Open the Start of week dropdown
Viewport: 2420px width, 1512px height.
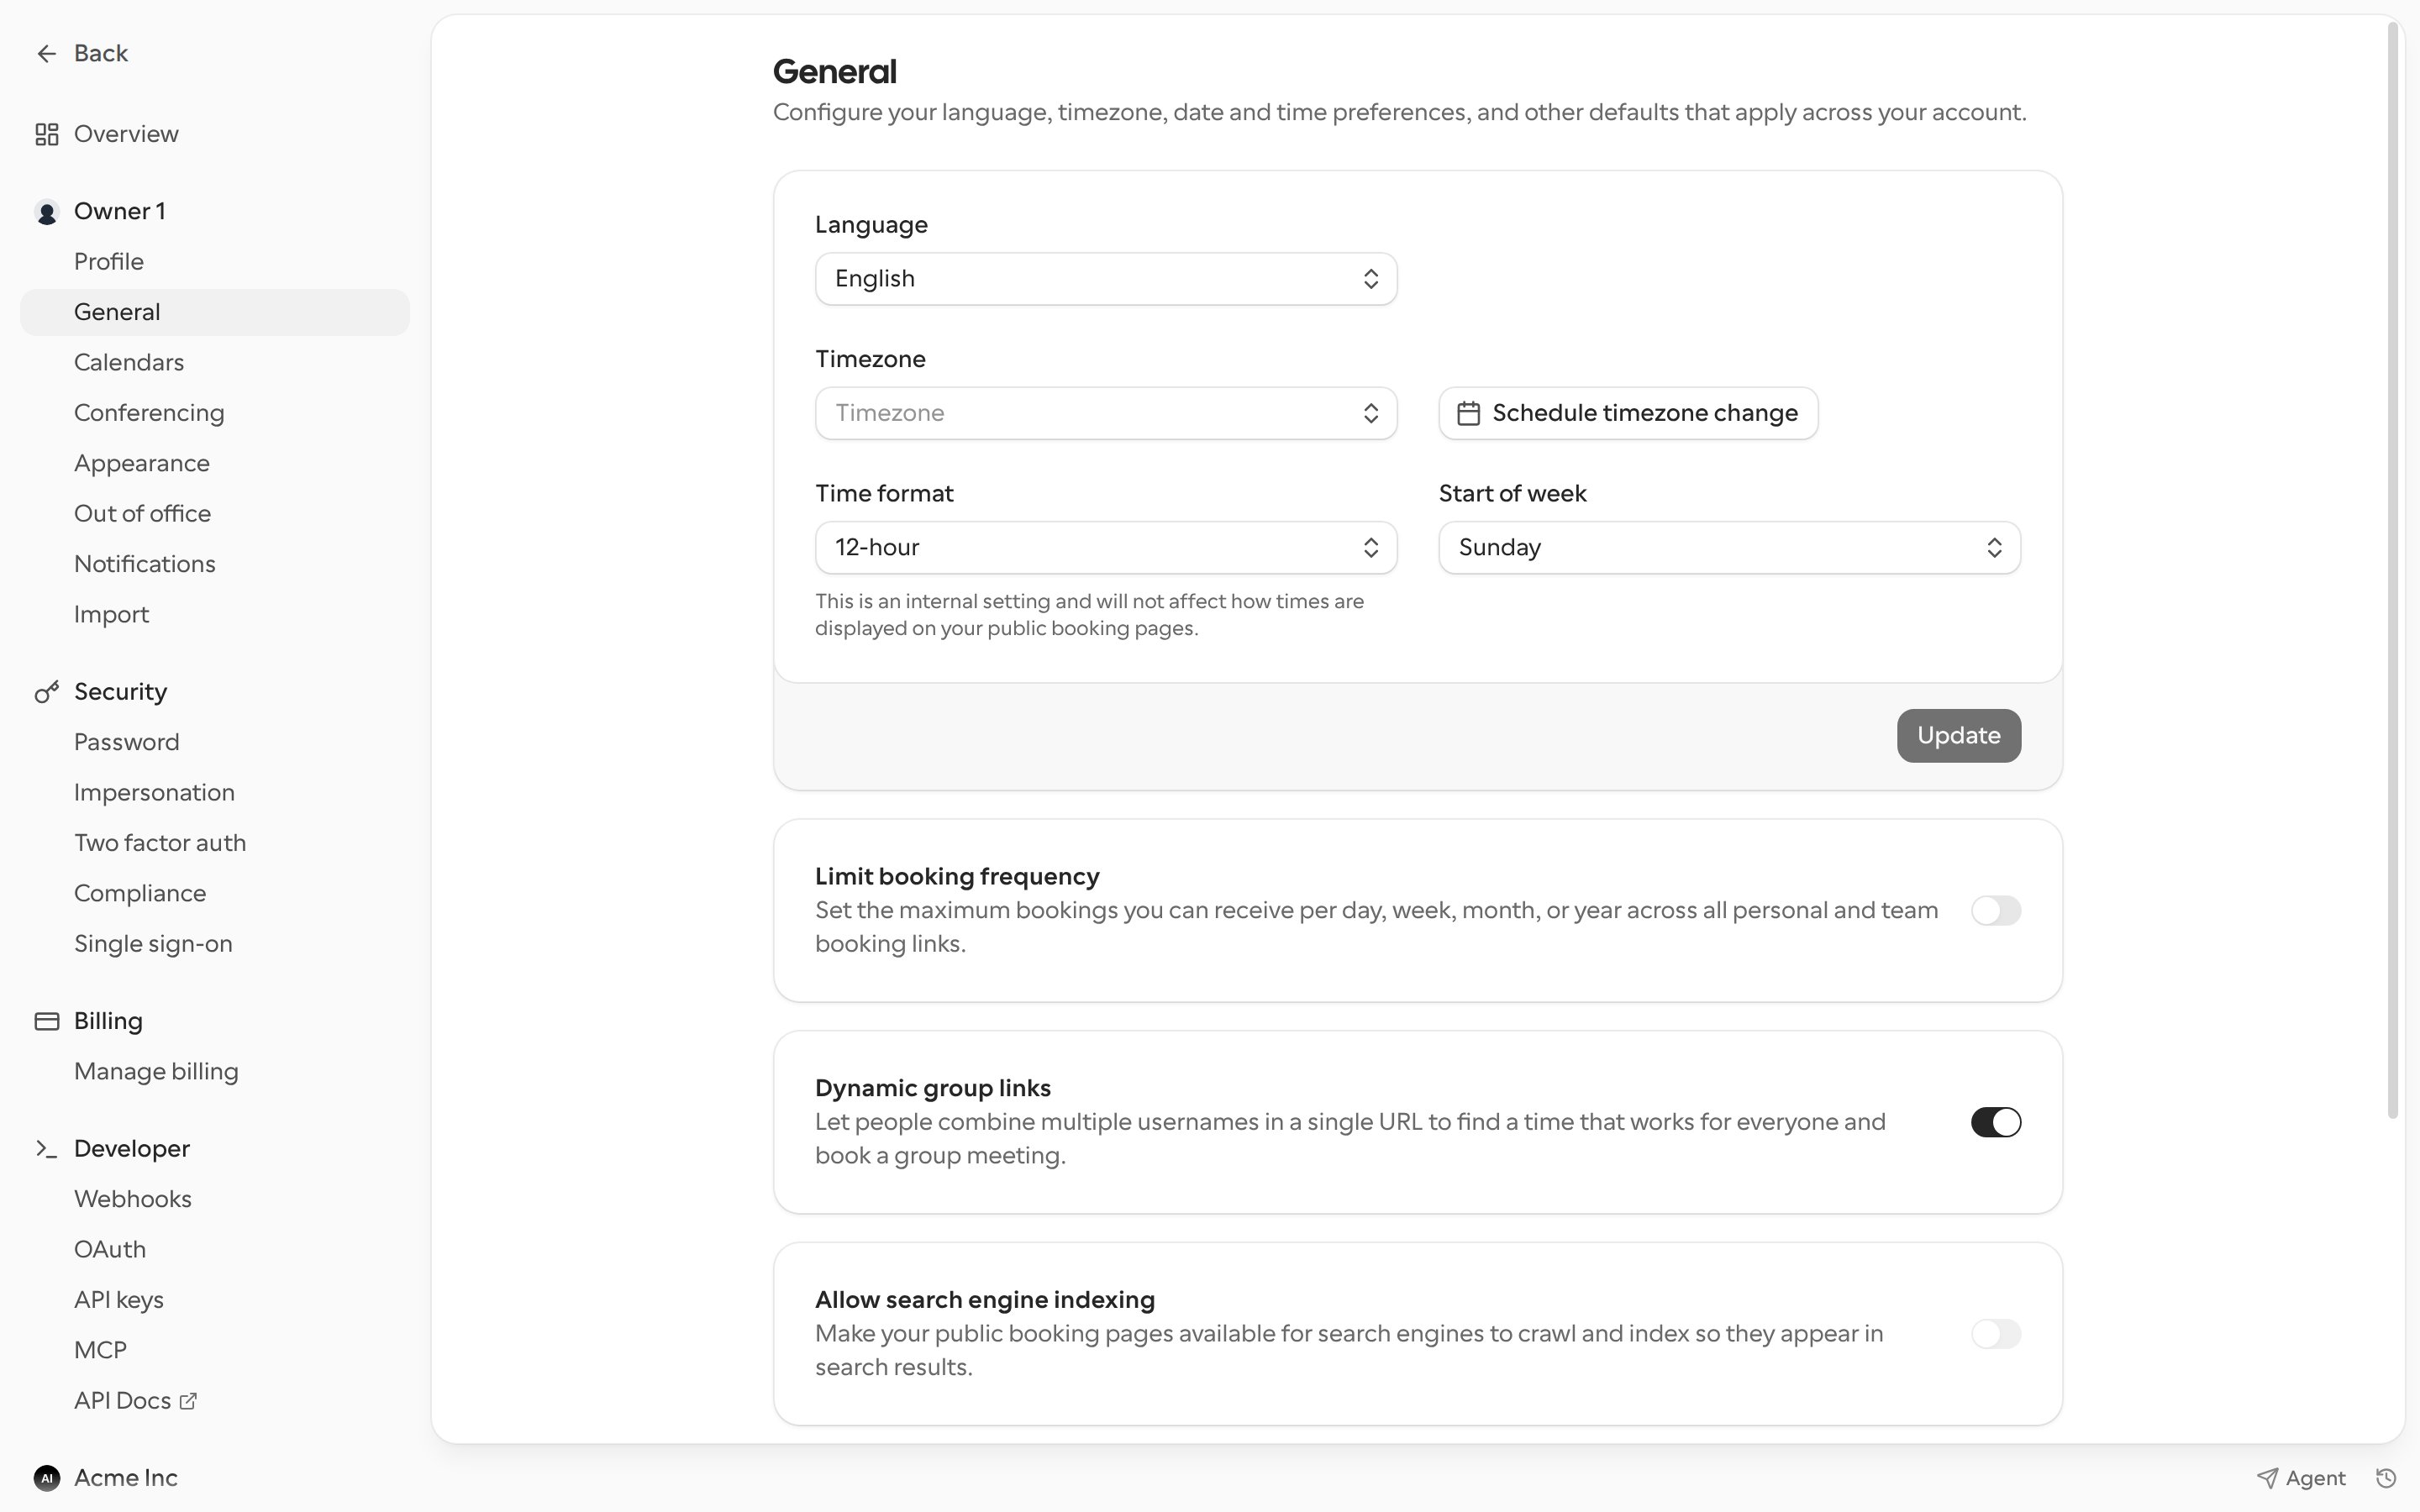[x=1729, y=548]
